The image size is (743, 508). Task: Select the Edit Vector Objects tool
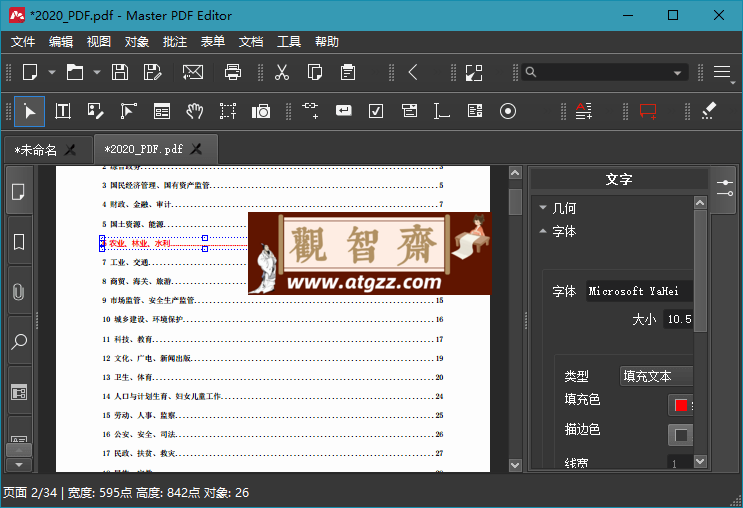coord(128,111)
